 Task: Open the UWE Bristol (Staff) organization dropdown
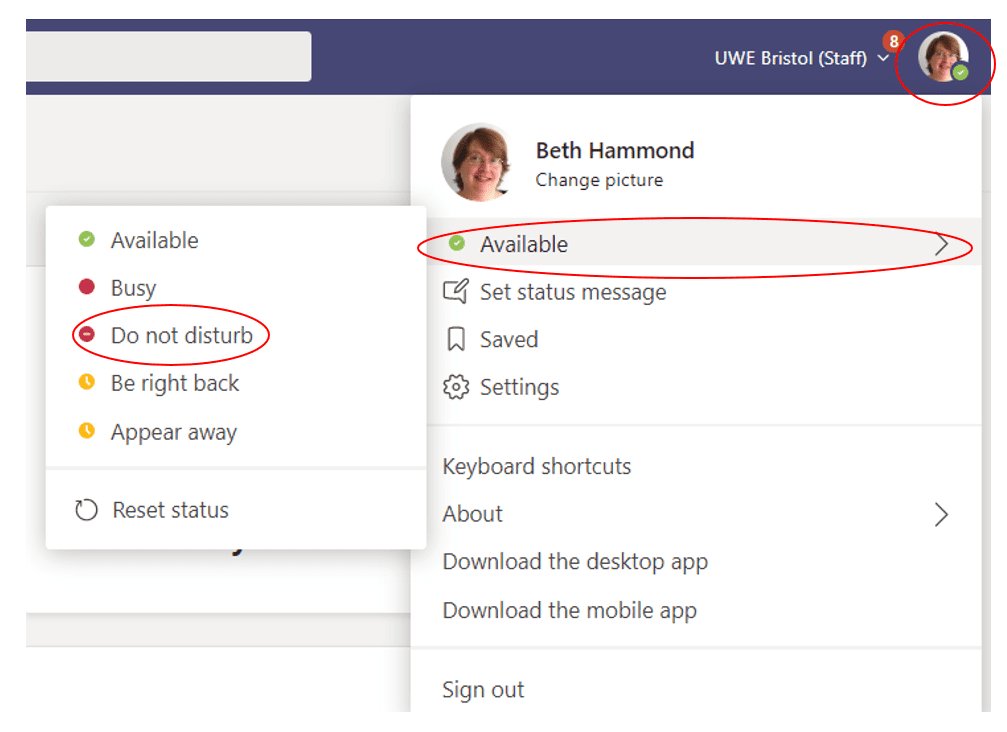point(801,58)
